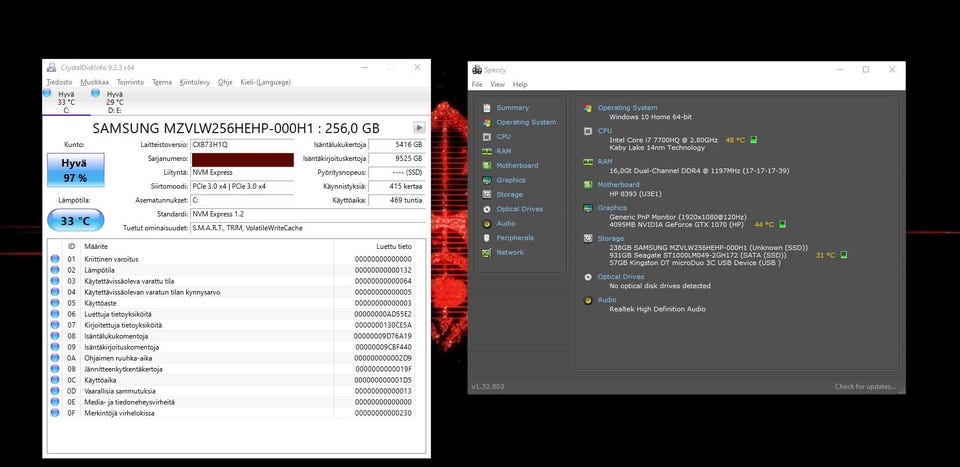Click the Audio heading link in summary pane

[607, 300]
